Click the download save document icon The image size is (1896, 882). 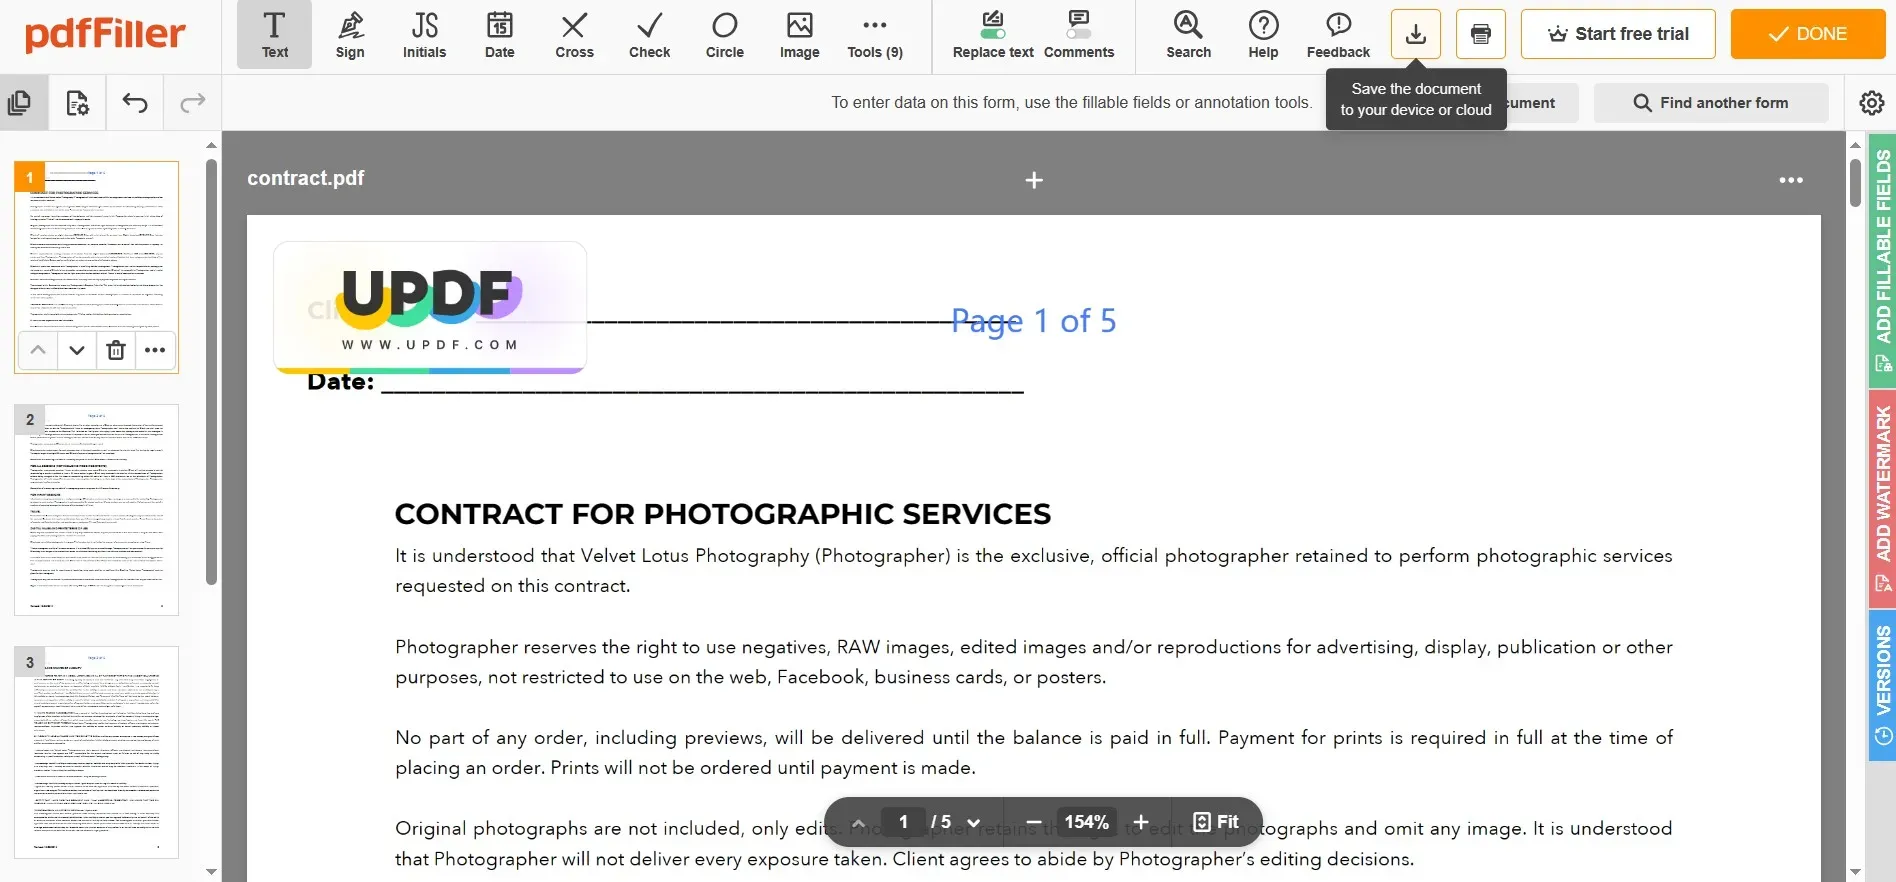1415,34
